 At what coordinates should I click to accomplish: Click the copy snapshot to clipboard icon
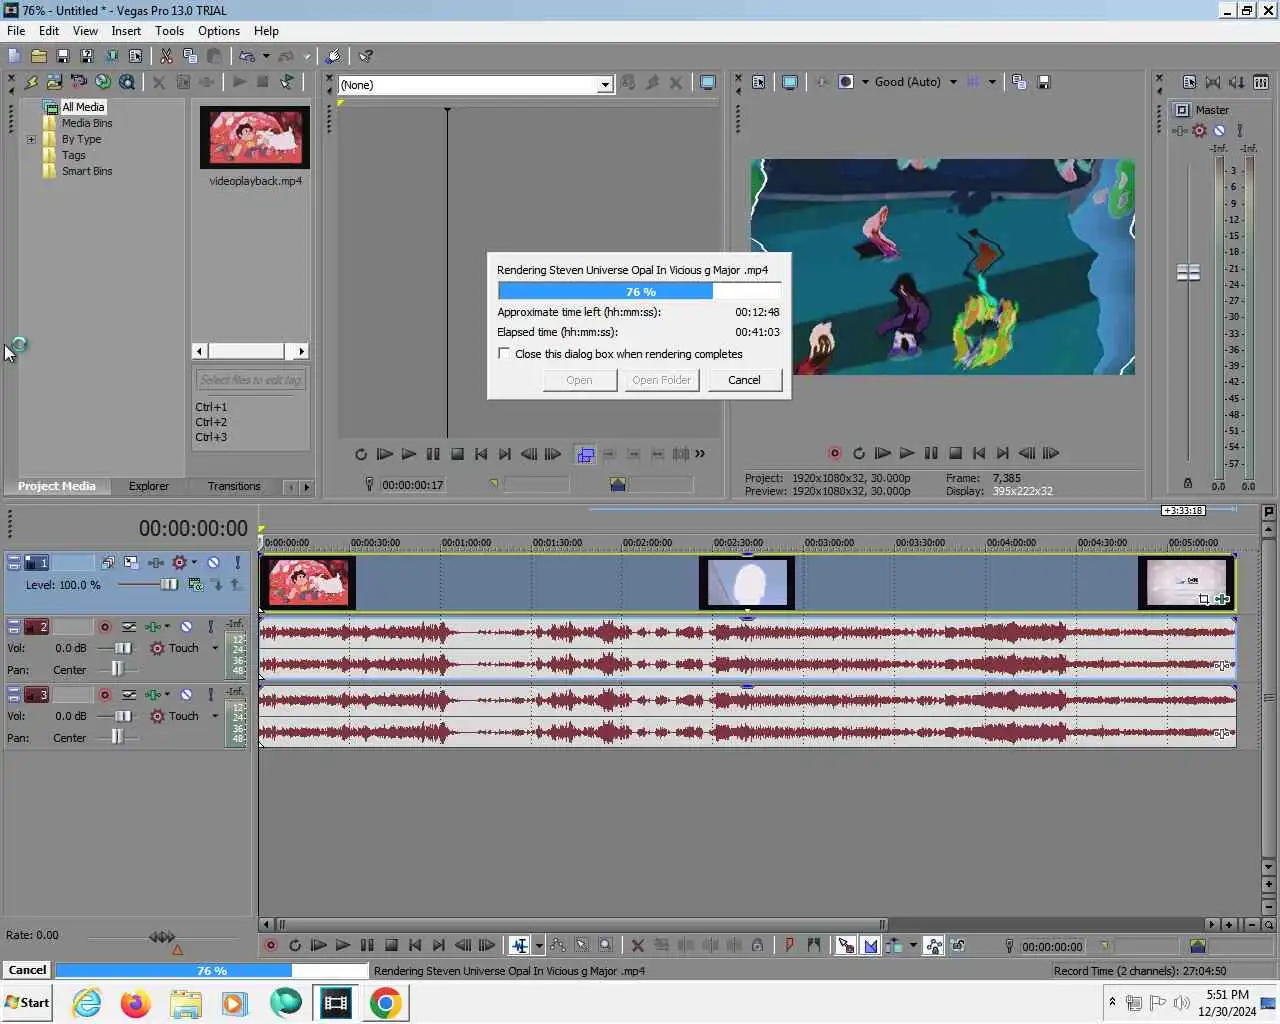[1019, 82]
